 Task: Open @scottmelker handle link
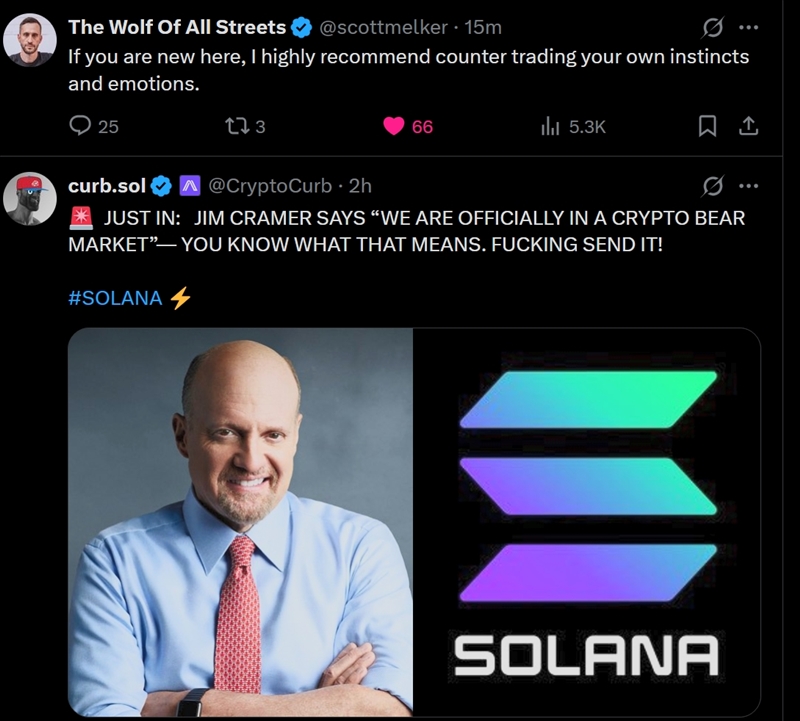point(383,27)
